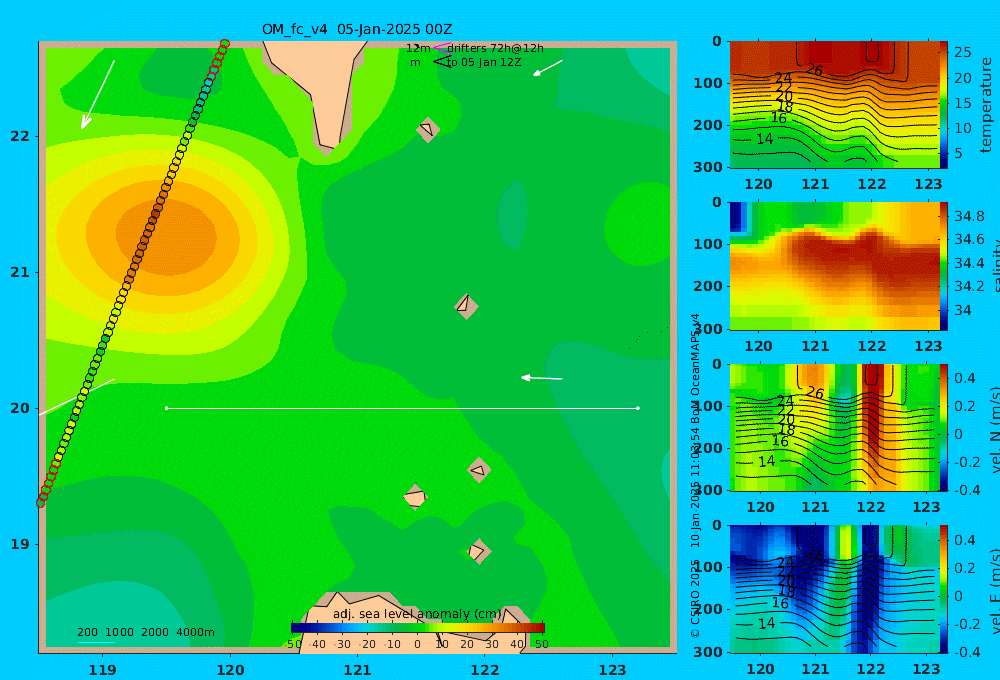
Task: Click the 34 tick on salinity color bar
Action: (x=963, y=311)
